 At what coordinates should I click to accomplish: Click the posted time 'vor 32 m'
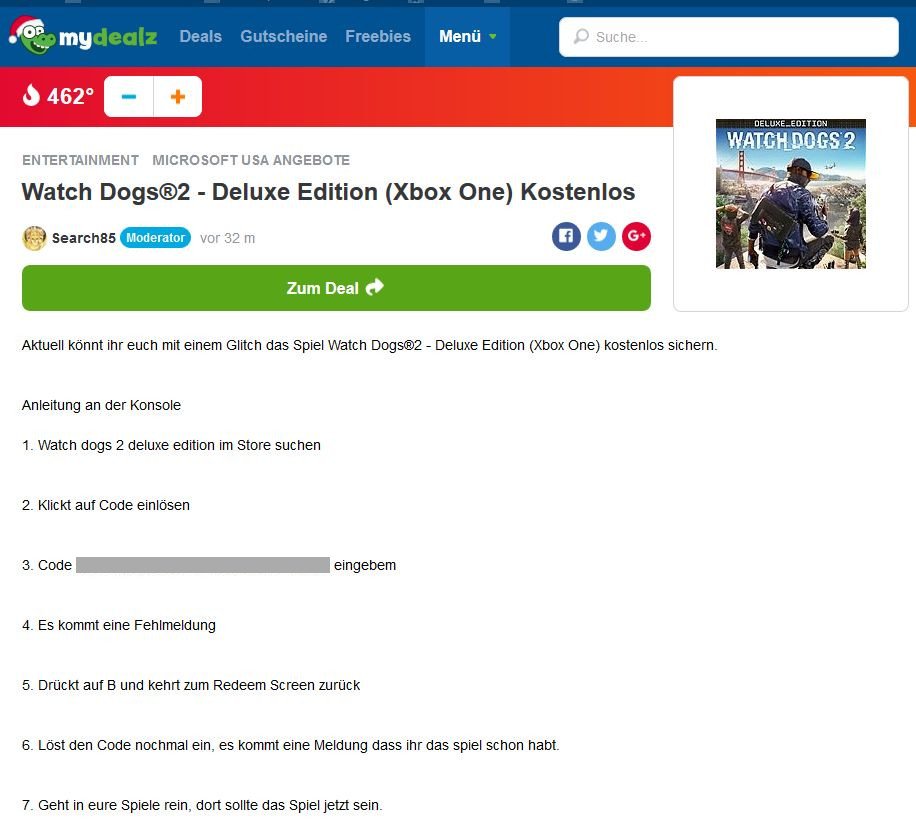point(227,238)
